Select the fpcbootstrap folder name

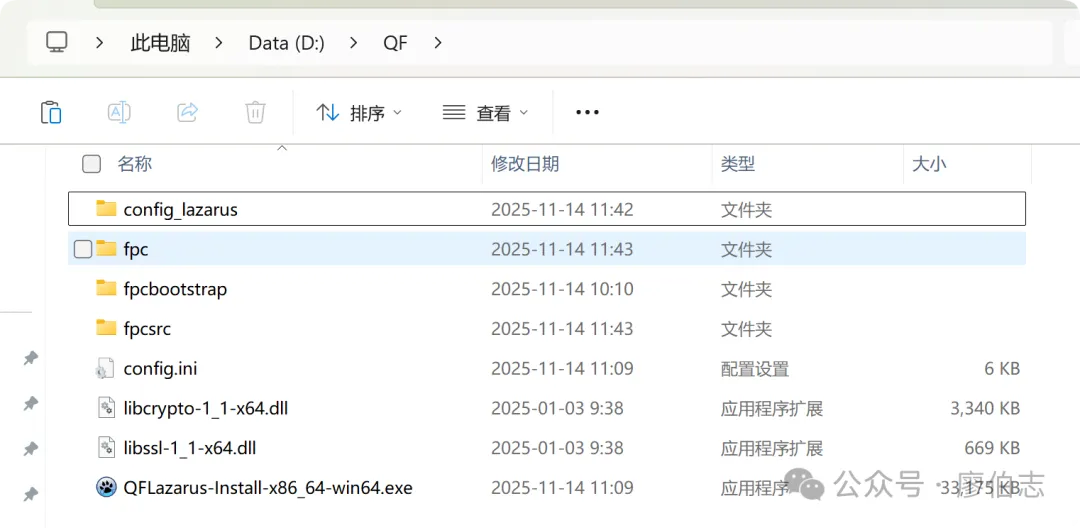coord(175,289)
